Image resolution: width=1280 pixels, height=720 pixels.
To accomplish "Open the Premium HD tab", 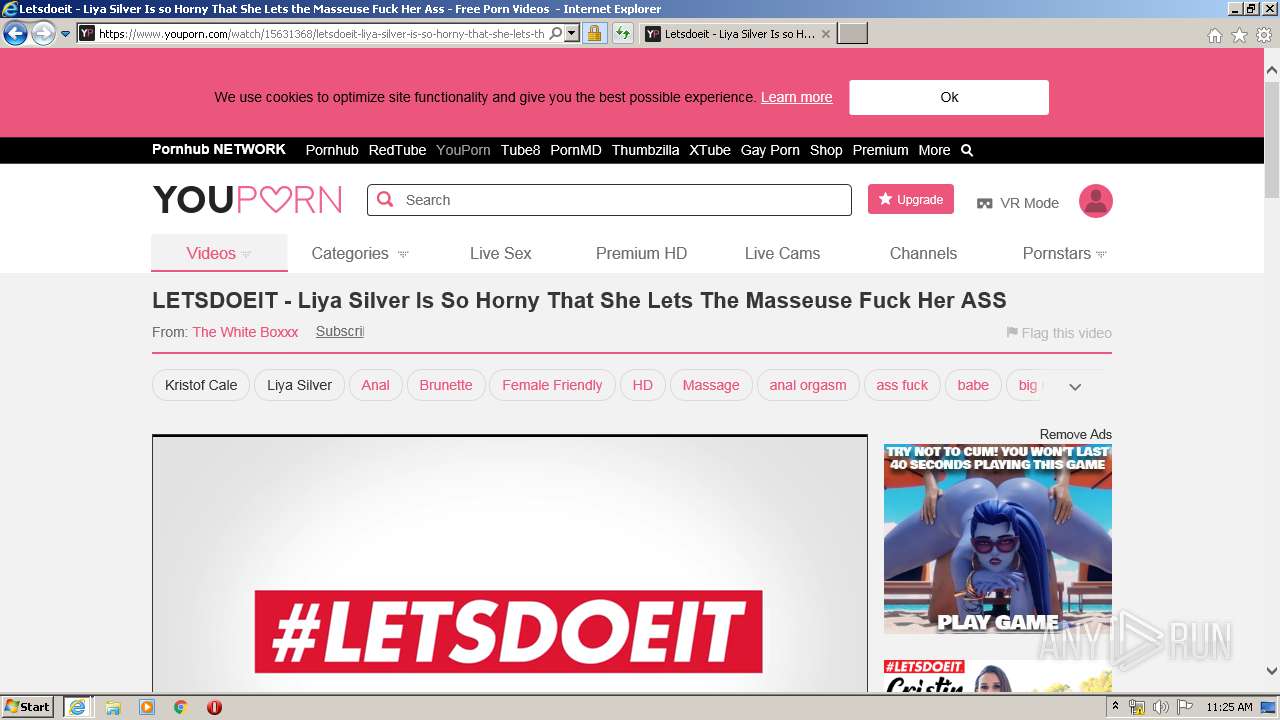I will point(641,253).
